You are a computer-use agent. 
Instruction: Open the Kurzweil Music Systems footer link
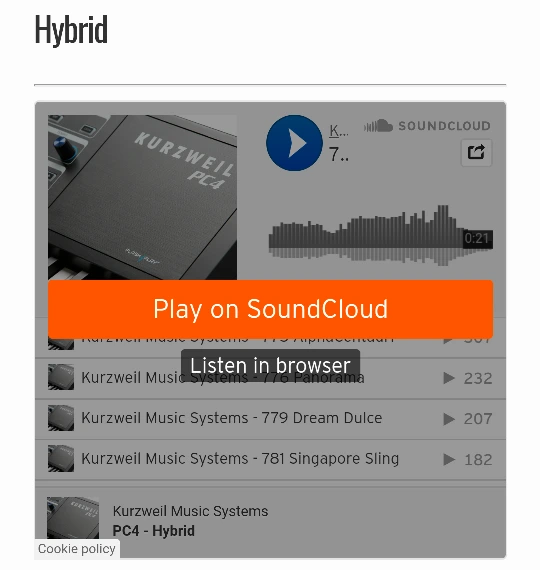(x=191, y=511)
